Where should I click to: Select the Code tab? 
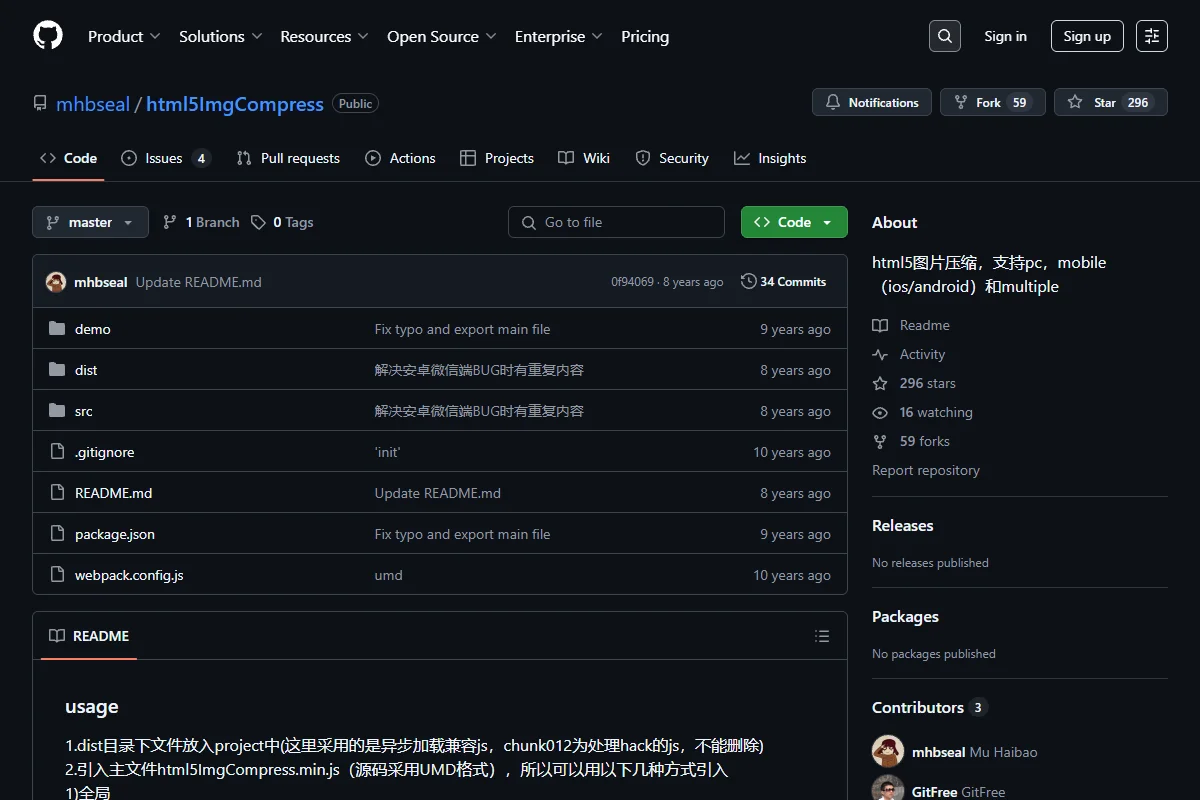68,158
